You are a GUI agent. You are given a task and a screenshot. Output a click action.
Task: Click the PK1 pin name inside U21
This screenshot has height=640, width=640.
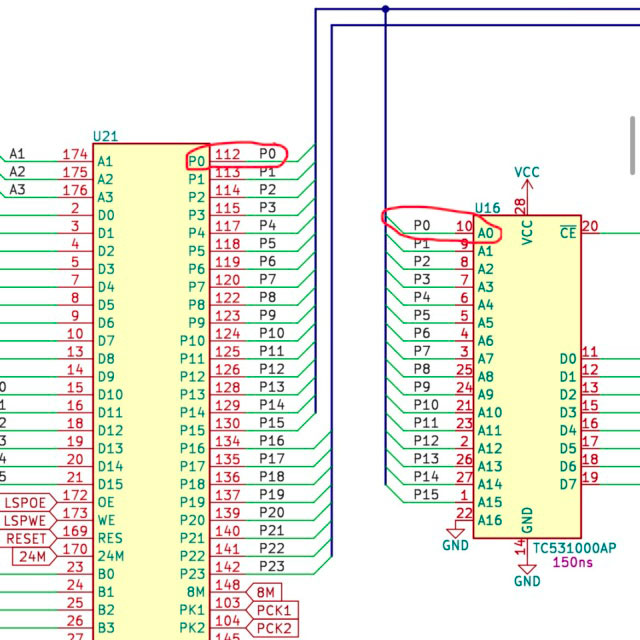(192, 610)
